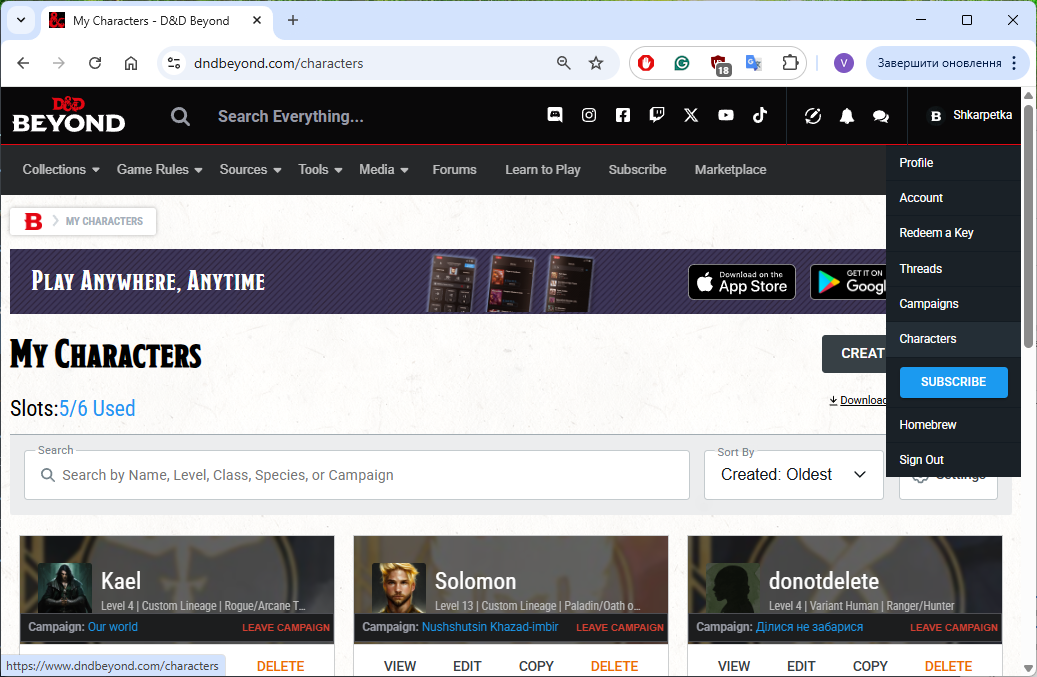Image resolution: width=1037 pixels, height=677 pixels.
Task: Open the Discord social icon
Action: click(x=555, y=115)
